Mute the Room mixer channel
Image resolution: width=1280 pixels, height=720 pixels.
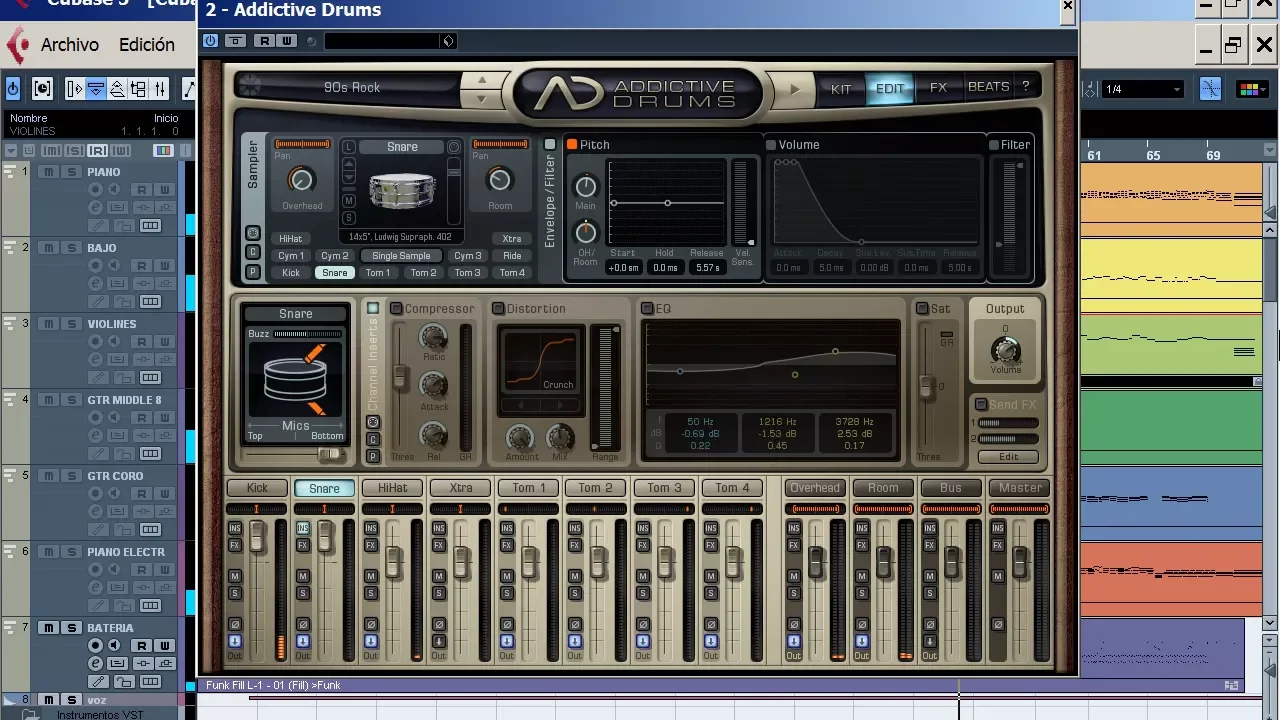[862, 576]
